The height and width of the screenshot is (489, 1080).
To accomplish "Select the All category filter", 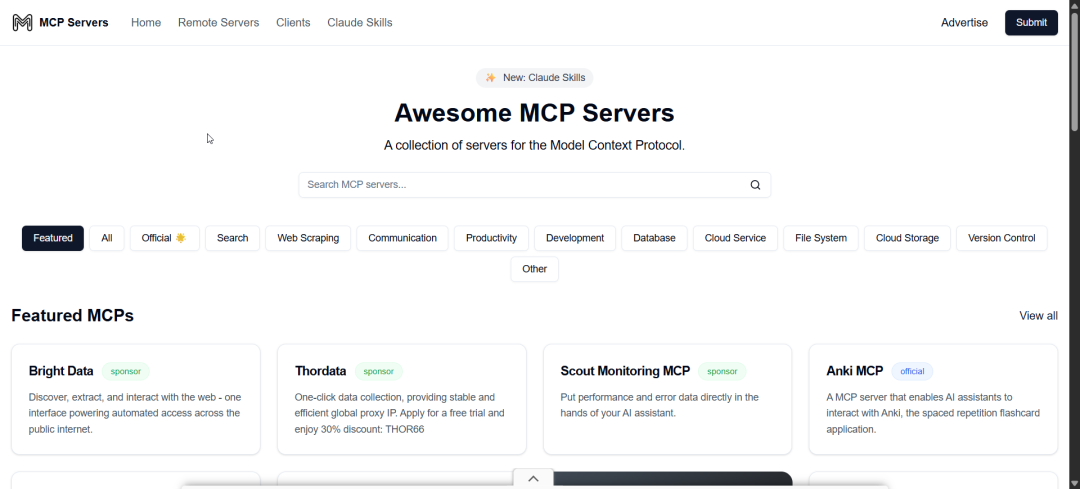I will (x=107, y=238).
